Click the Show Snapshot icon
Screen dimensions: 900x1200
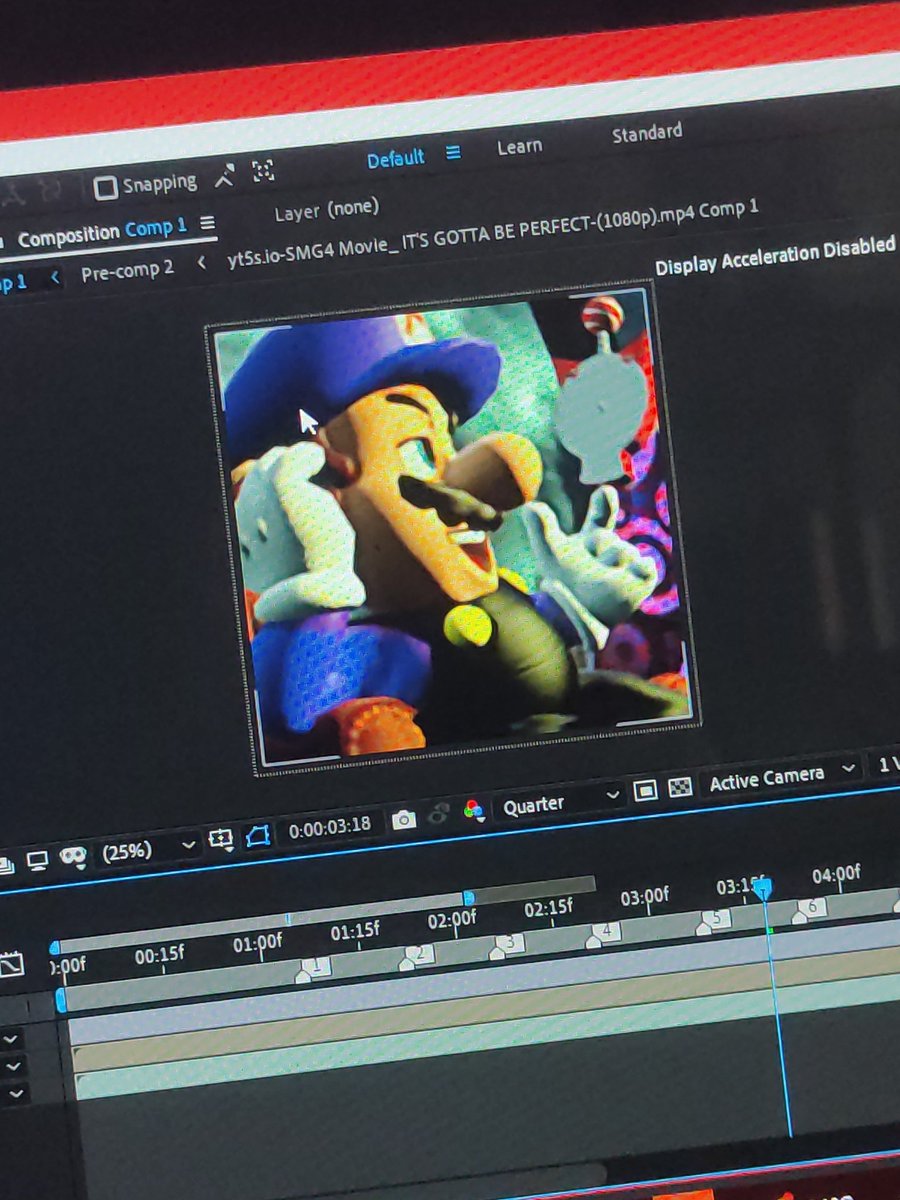438,815
